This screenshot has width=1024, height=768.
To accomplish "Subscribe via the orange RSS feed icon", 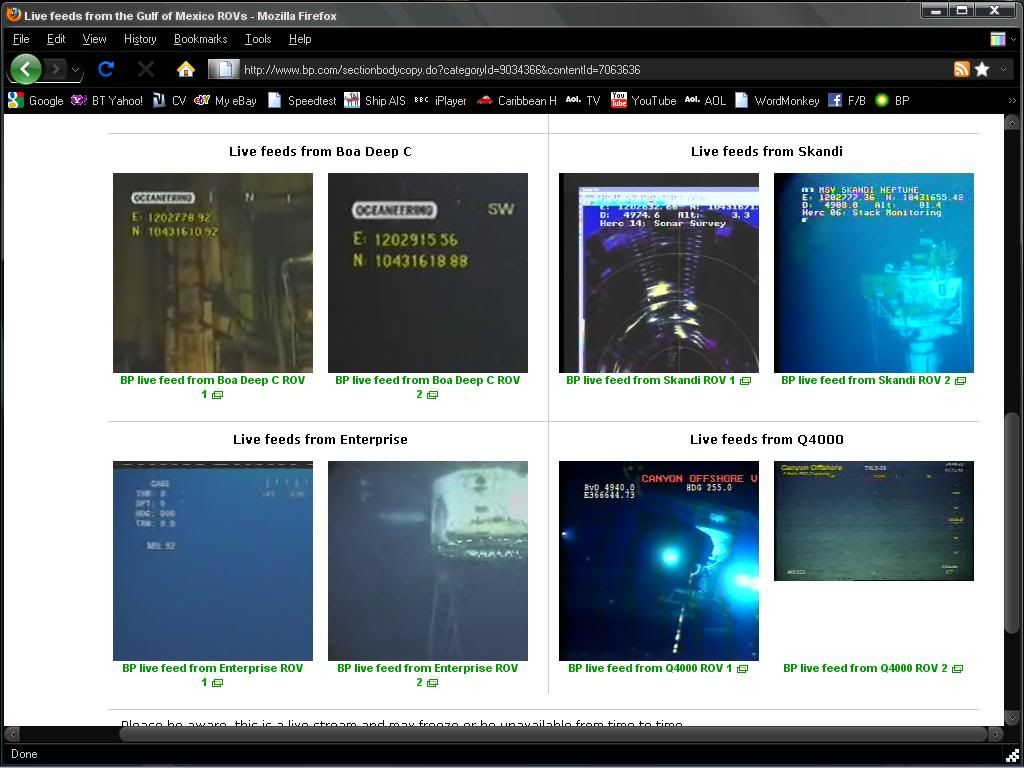I will 961,69.
